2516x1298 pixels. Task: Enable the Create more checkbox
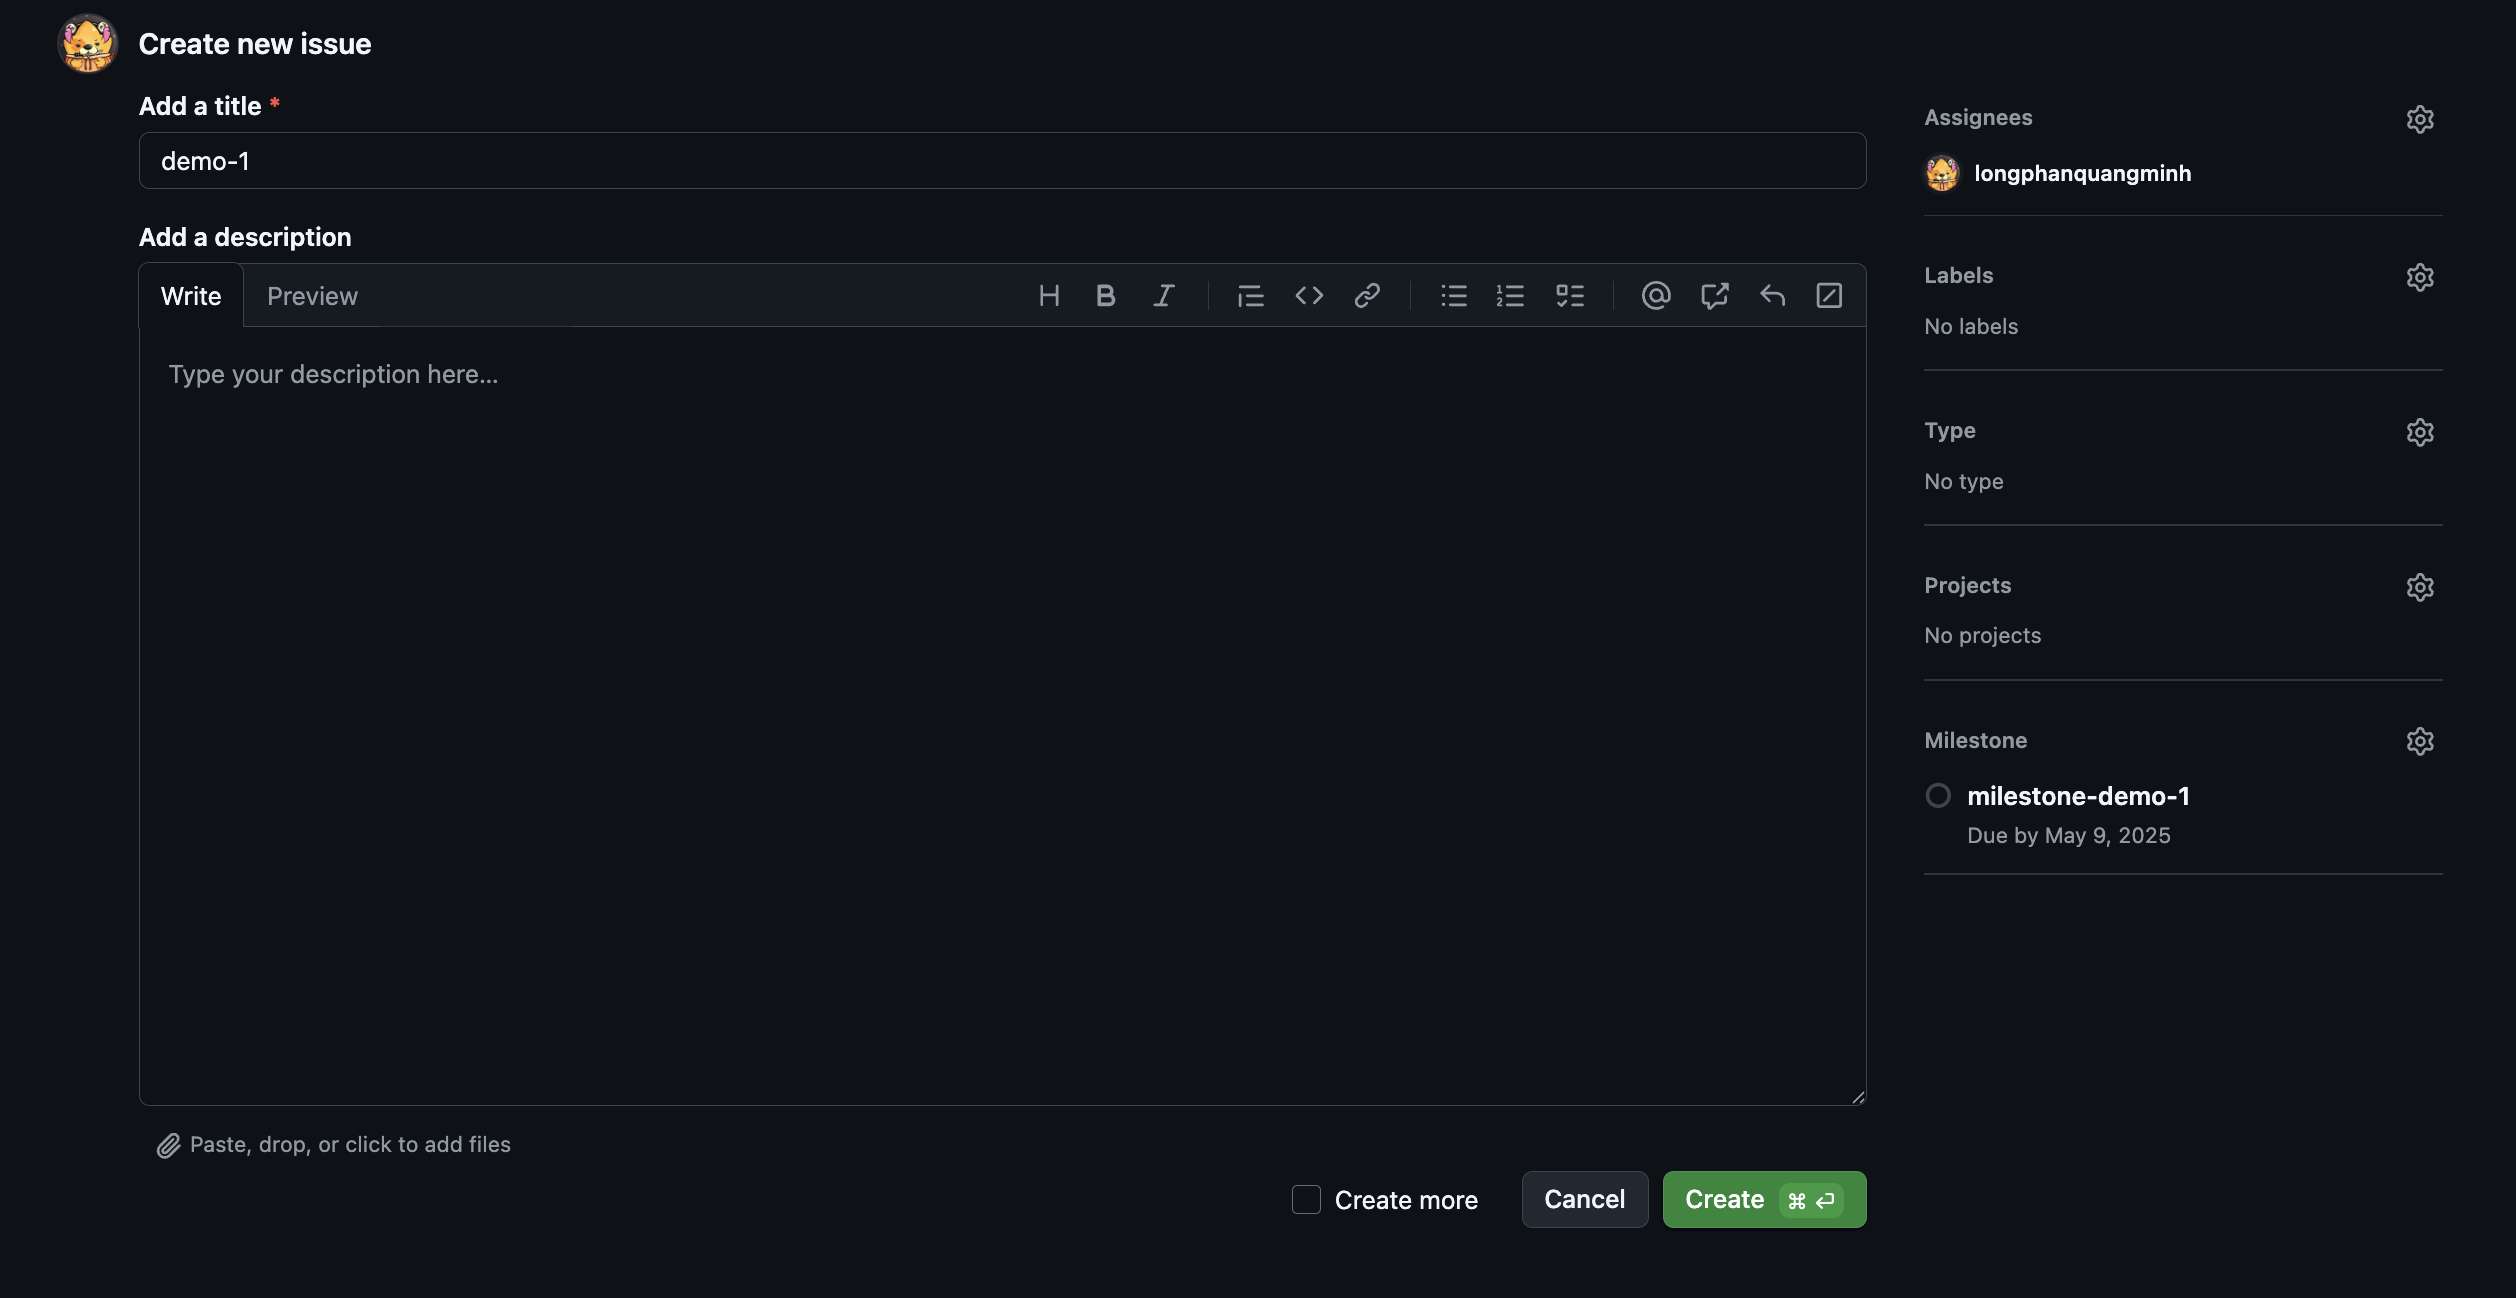[x=1306, y=1199]
